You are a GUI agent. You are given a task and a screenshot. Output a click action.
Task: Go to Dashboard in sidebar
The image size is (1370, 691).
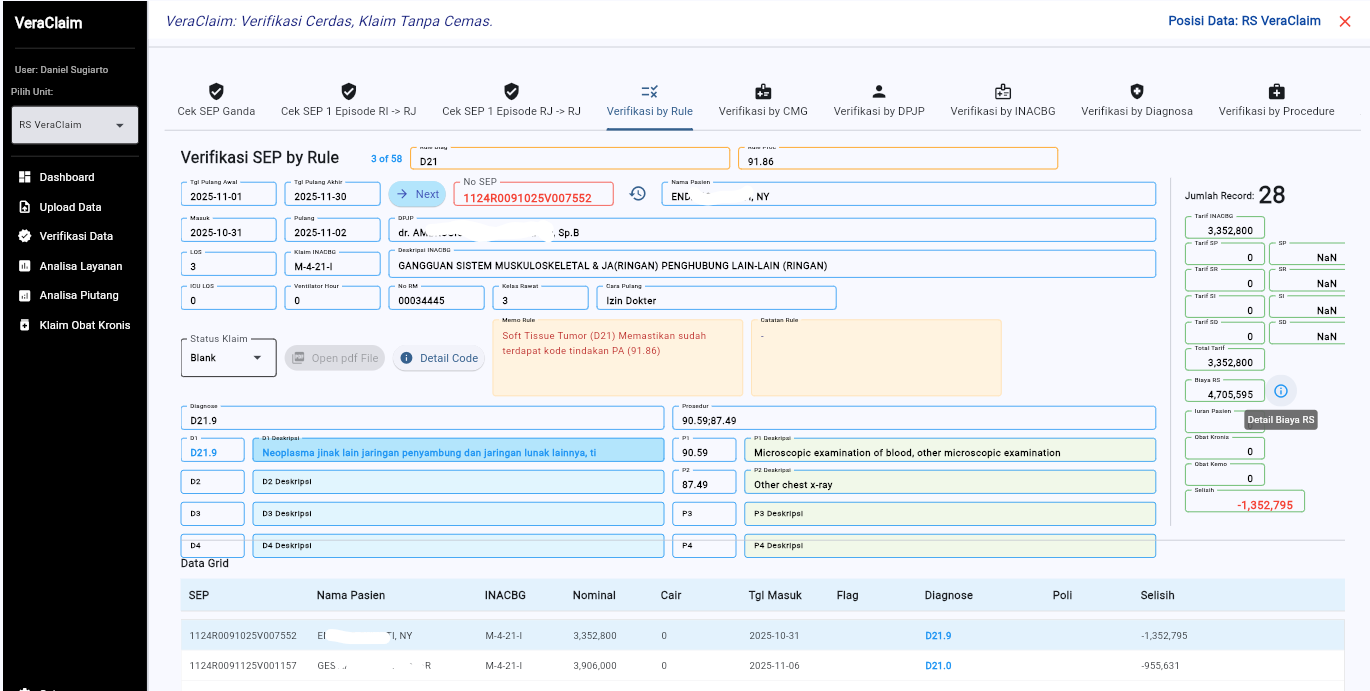(x=66, y=177)
